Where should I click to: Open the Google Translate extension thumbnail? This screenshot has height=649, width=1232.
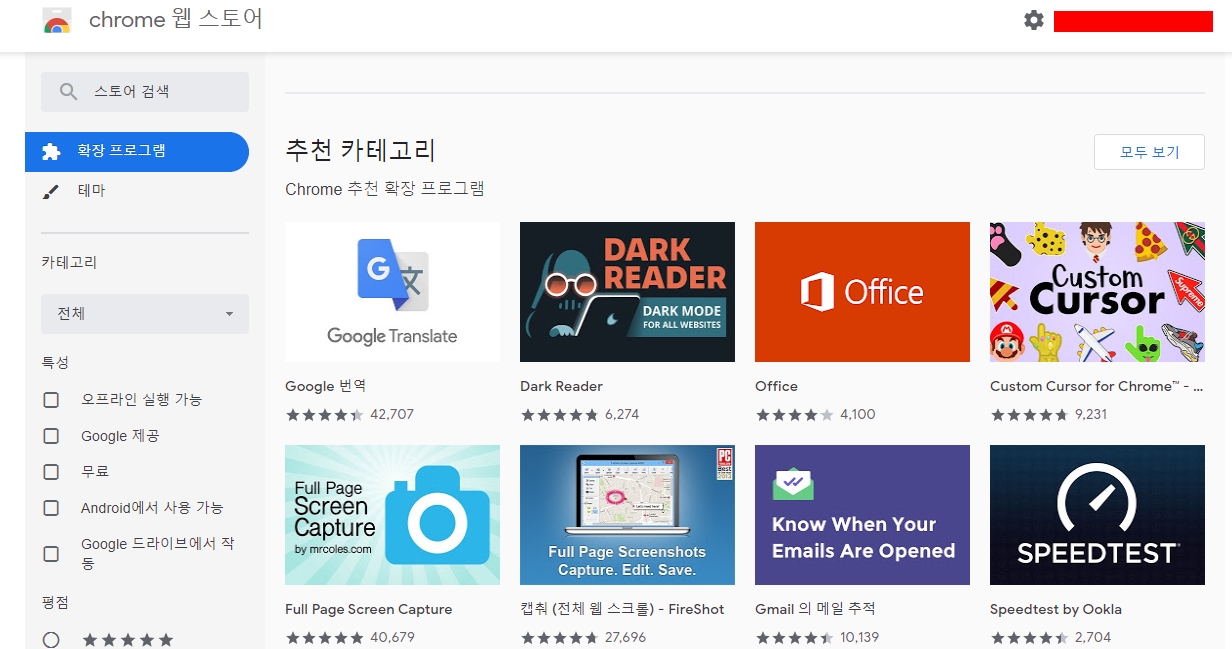392,292
